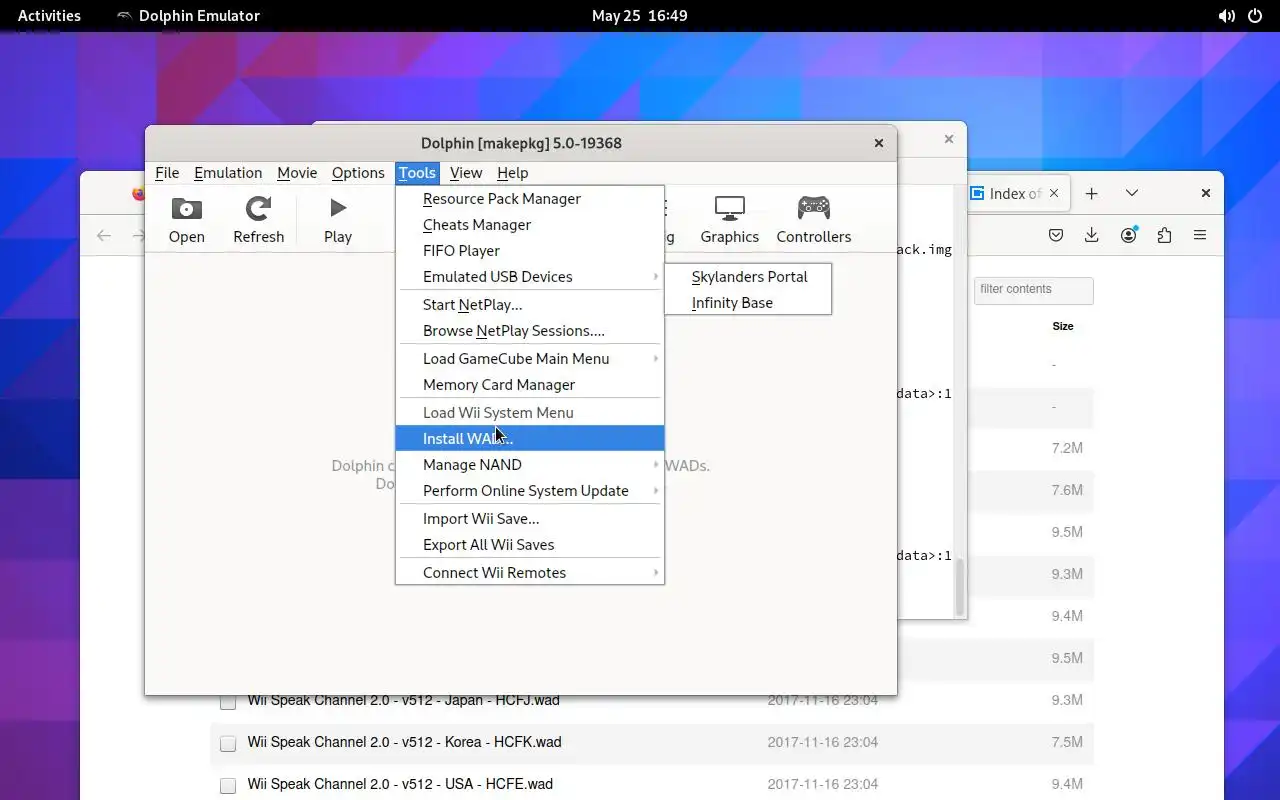
Task: Open the Pocket icon in the Firefox toolbar
Action: click(1056, 236)
